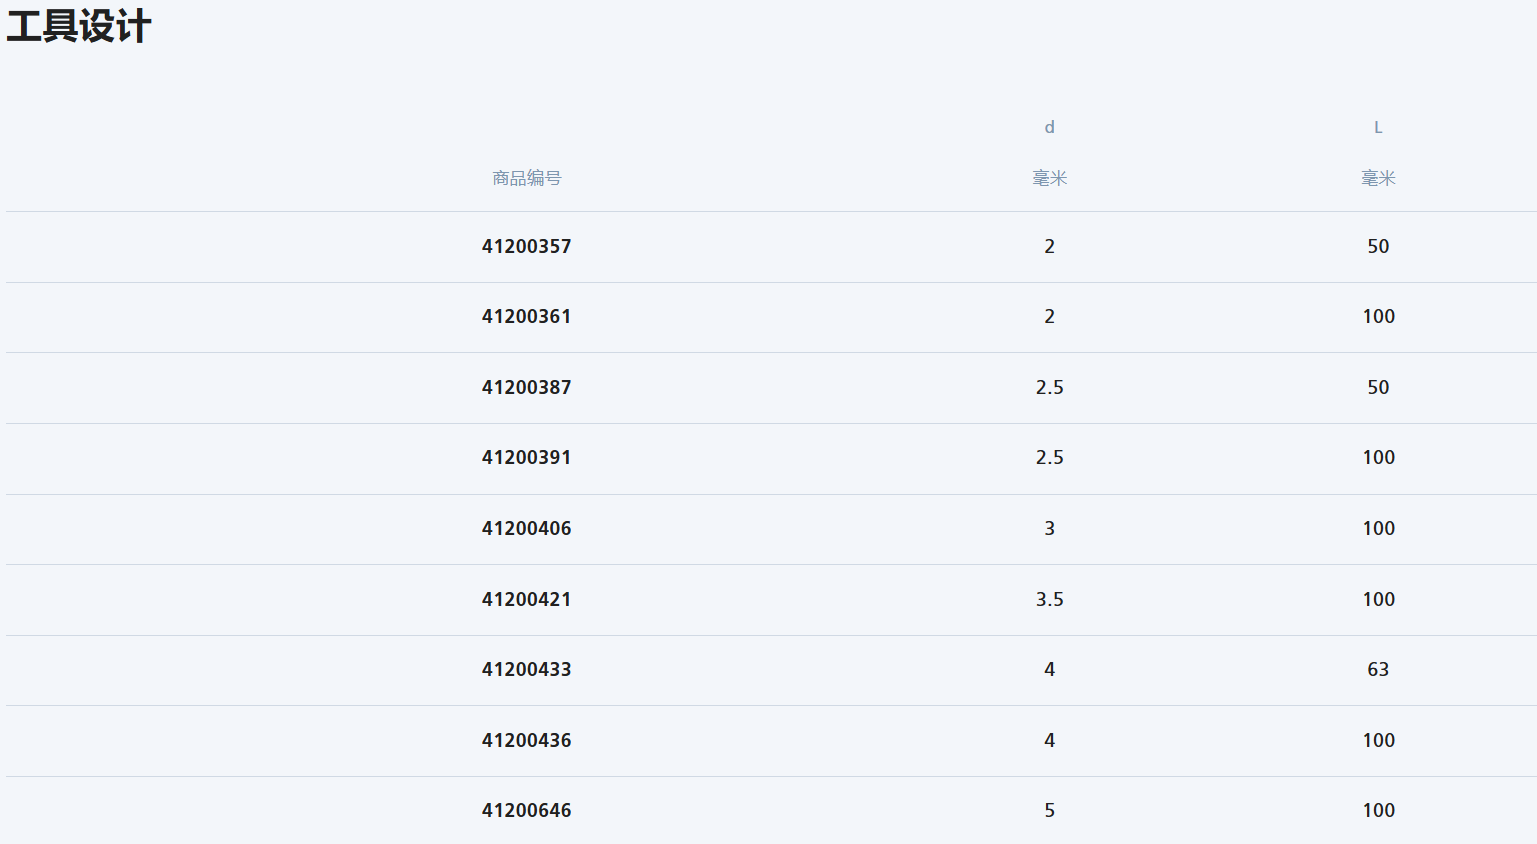The height and width of the screenshot is (844, 1537).
Task: Click L value 50 in row 41200357
Action: 1378,246
